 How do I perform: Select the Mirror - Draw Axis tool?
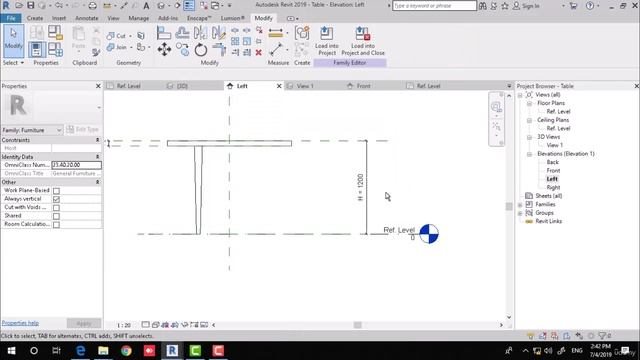[219, 33]
